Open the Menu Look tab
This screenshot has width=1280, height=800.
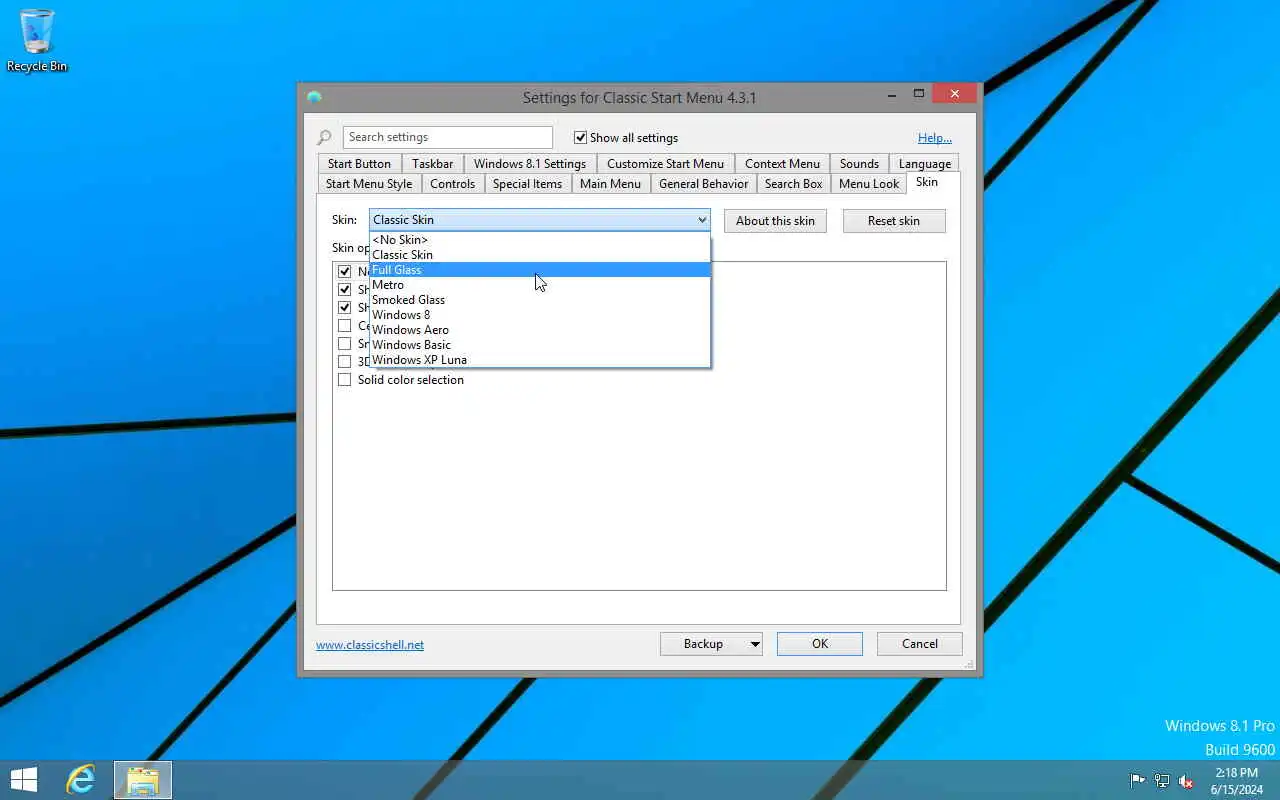pos(869,184)
